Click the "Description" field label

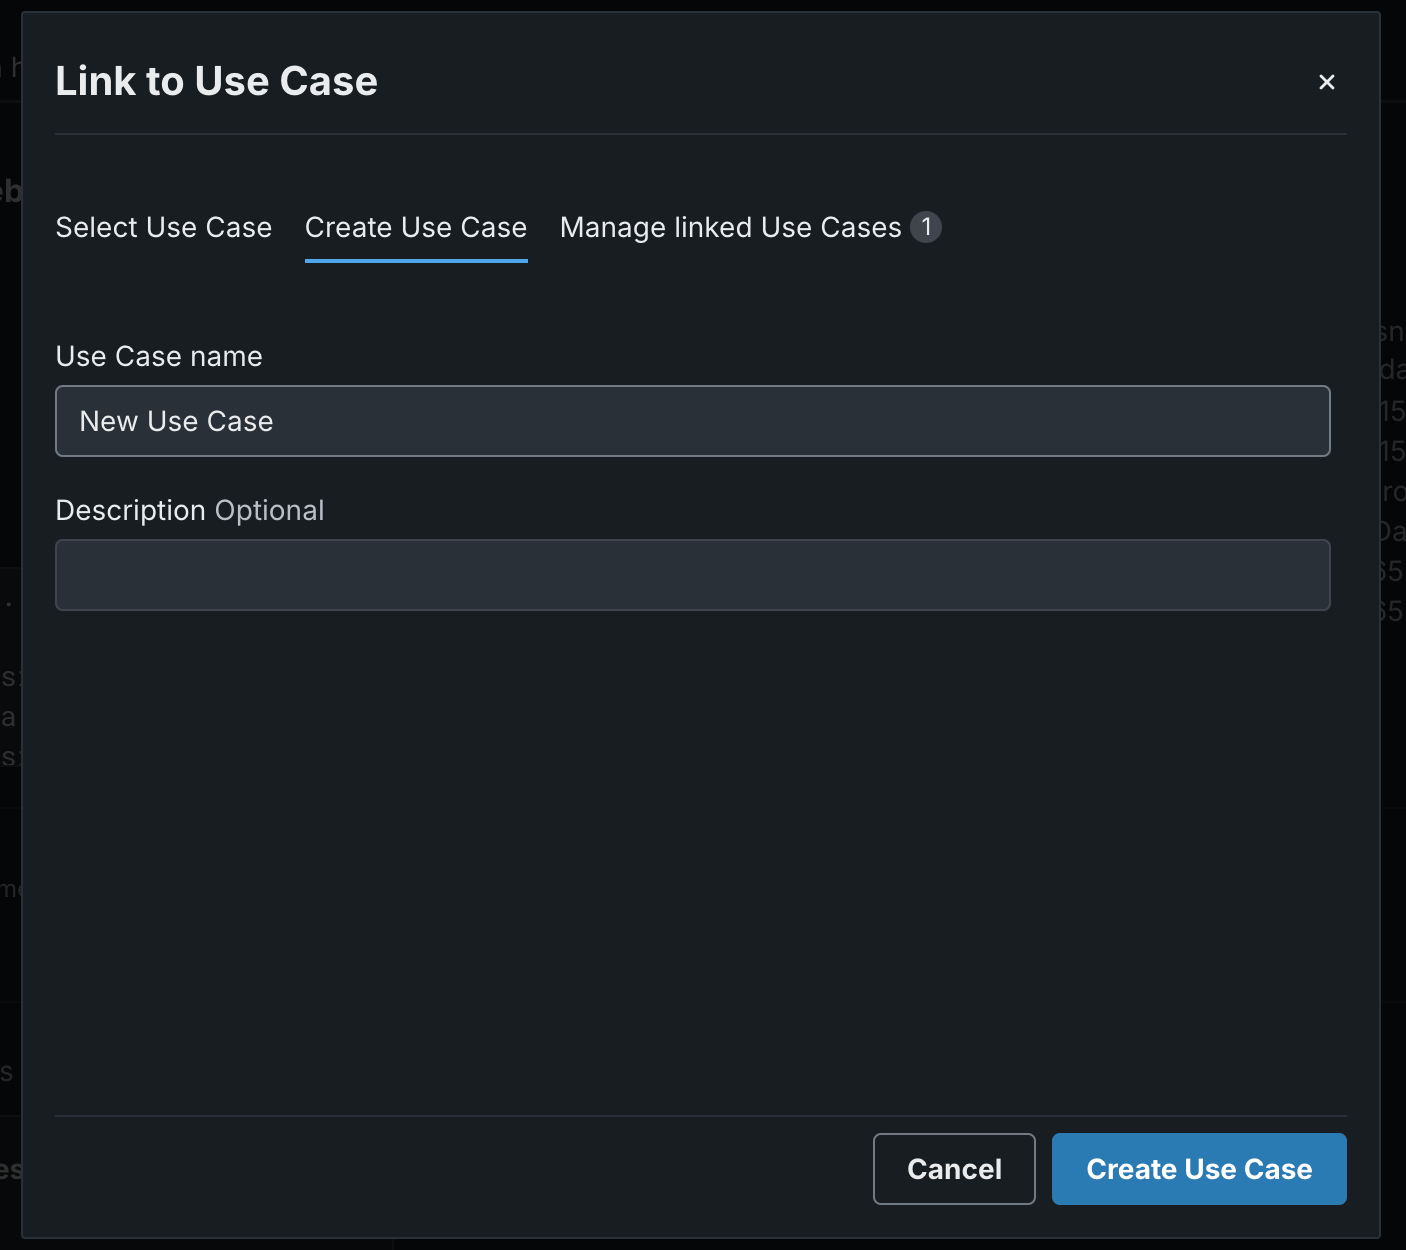(x=130, y=511)
